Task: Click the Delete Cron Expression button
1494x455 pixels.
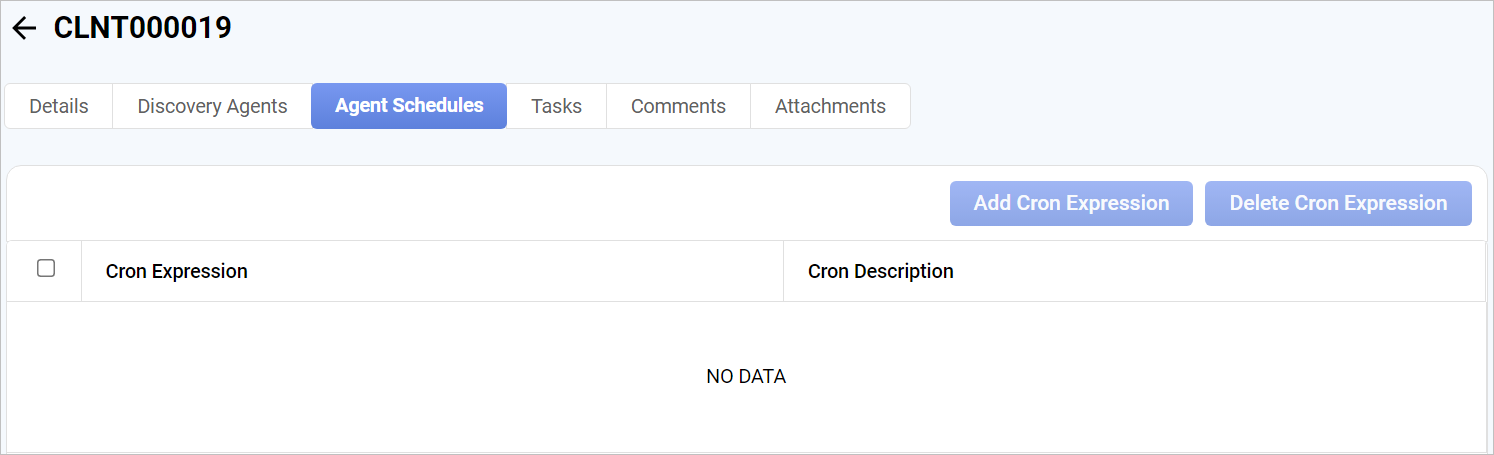Action: (x=1338, y=203)
